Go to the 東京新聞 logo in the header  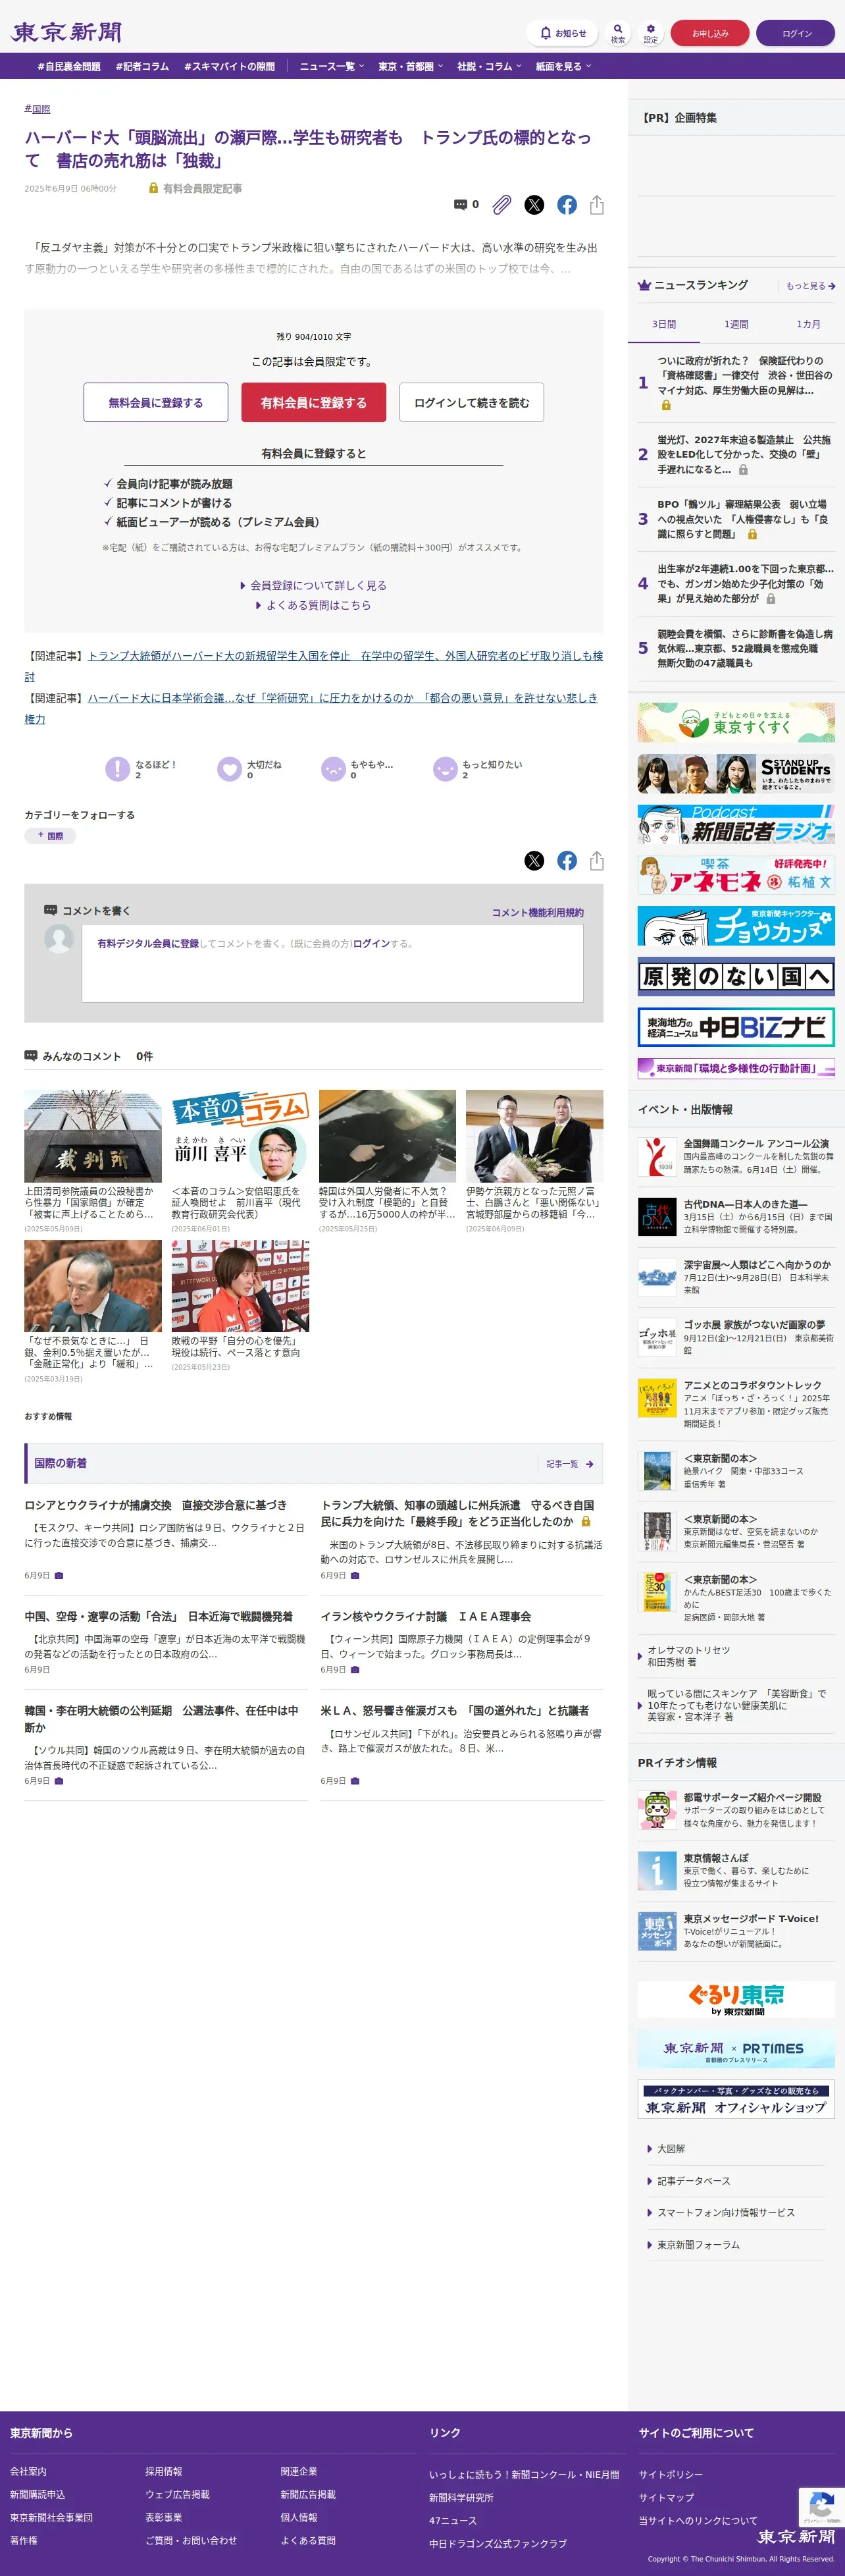pos(66,33)
